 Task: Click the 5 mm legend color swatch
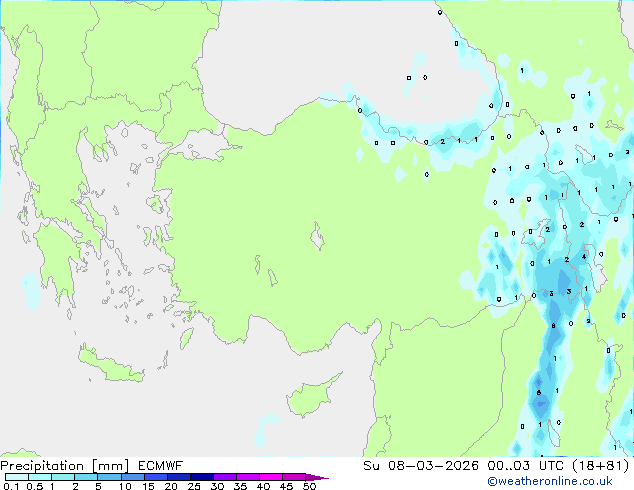point(109,477)
